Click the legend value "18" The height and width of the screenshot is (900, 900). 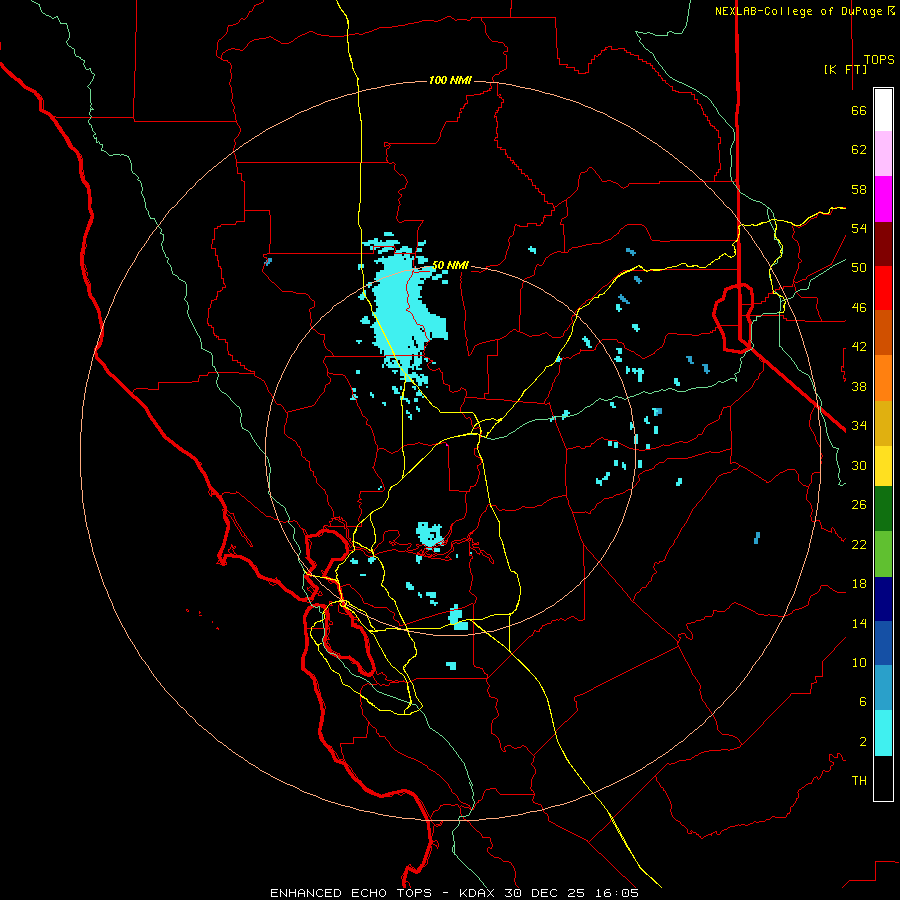(859, 584)
